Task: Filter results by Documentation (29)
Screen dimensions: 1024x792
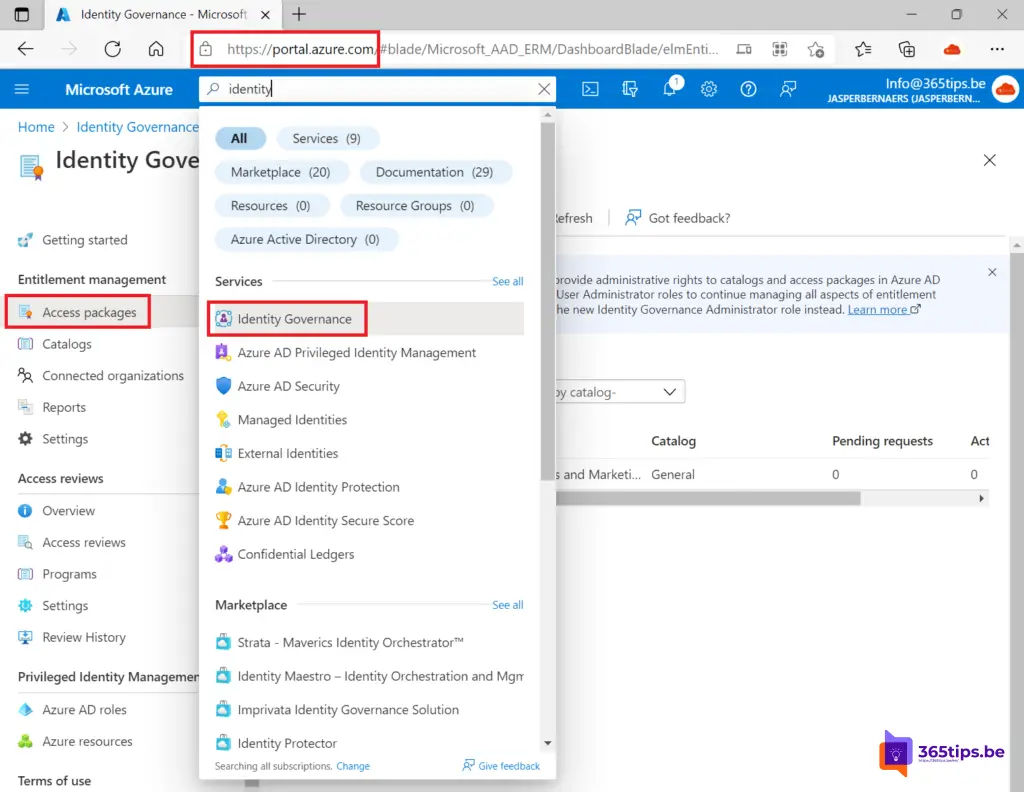Action: (x=434, y=172)
